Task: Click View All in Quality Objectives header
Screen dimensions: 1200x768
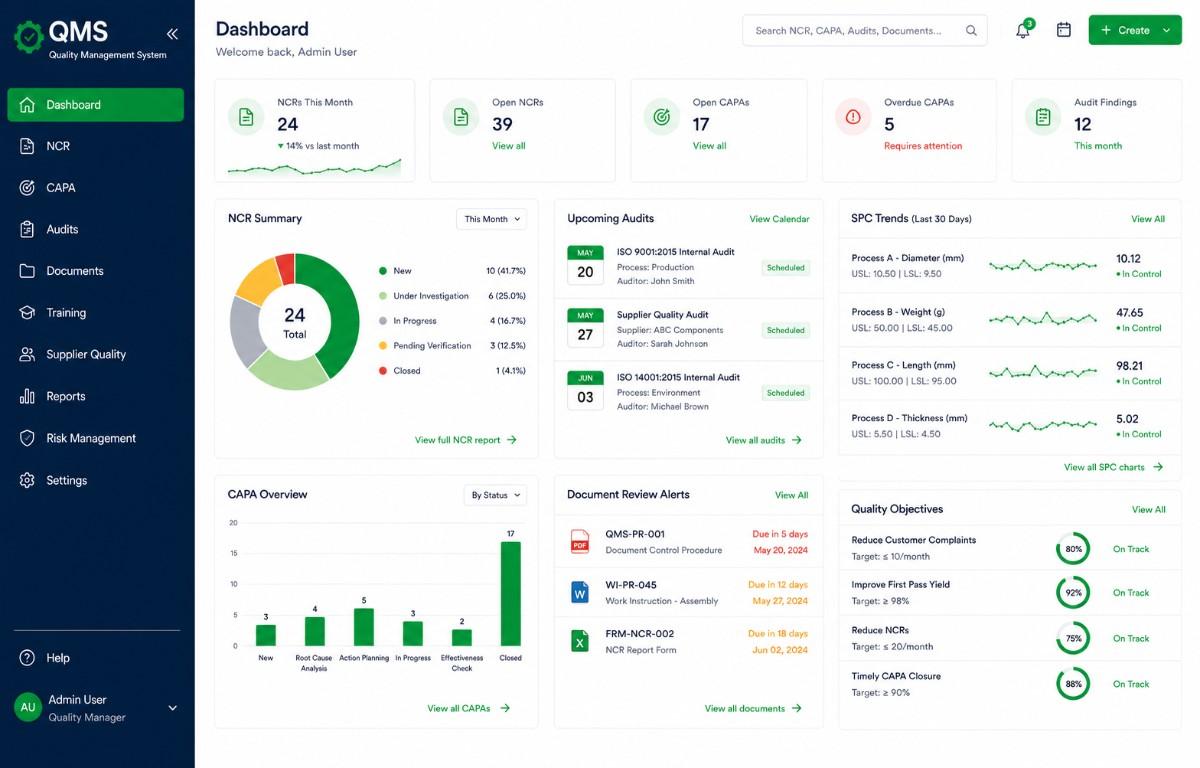Action: coord(1148,509)
